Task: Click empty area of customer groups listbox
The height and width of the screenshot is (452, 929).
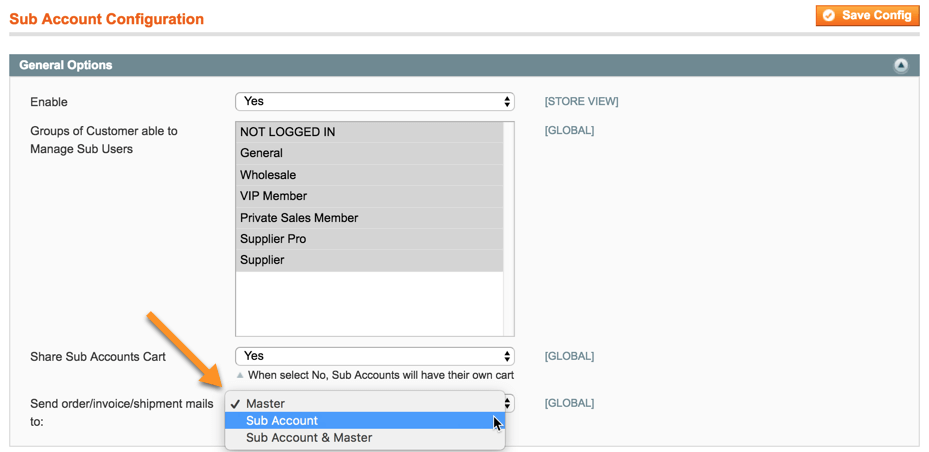Action: coord(370,303)
